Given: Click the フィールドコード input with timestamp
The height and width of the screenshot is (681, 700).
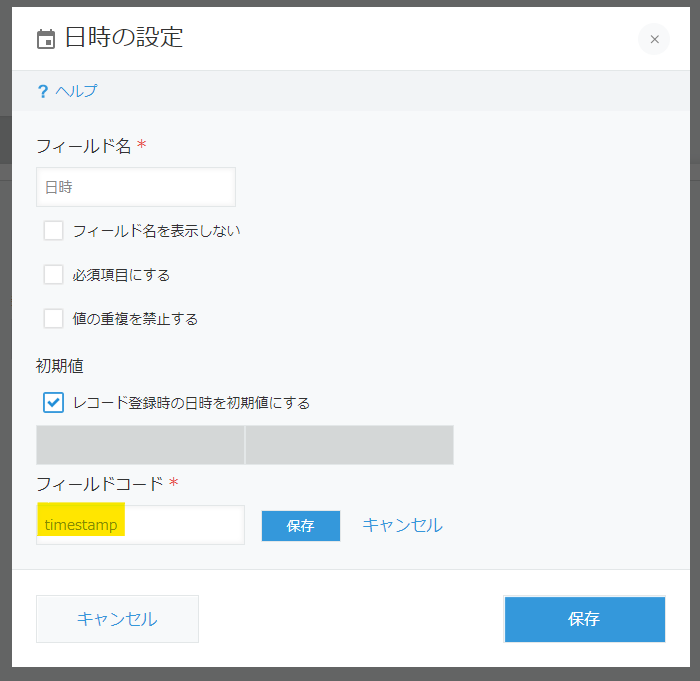Looking at the screenshot, I should click(140, 525).
